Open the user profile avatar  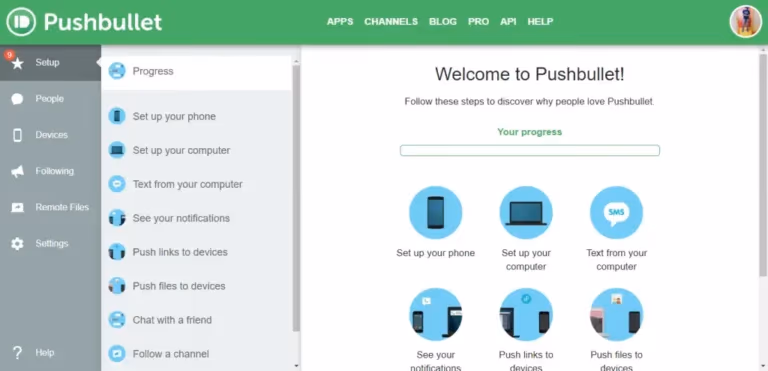tap(745, 22)
